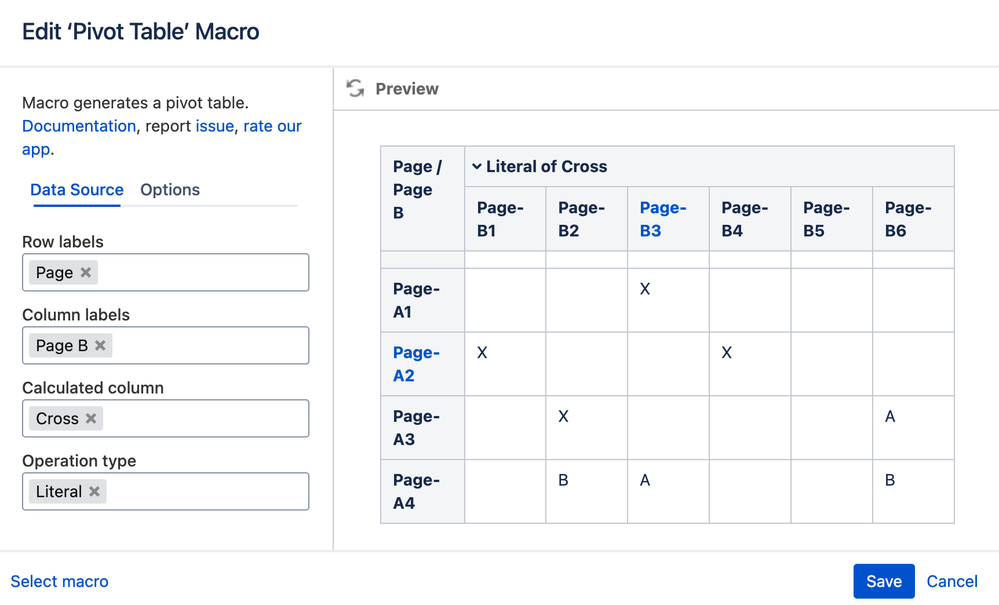Open the Page-B3 column header link
This screenshot has width=999, height=605.
point(663,219)
